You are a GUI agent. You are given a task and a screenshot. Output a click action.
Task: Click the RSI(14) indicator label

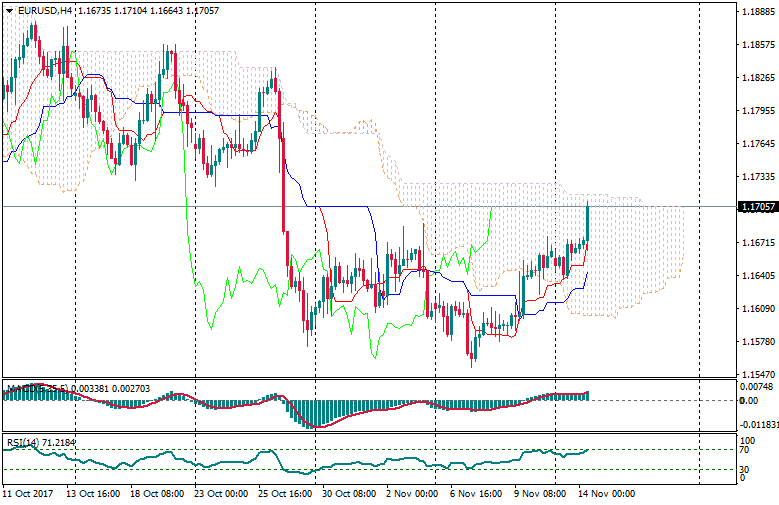[24, 442]
